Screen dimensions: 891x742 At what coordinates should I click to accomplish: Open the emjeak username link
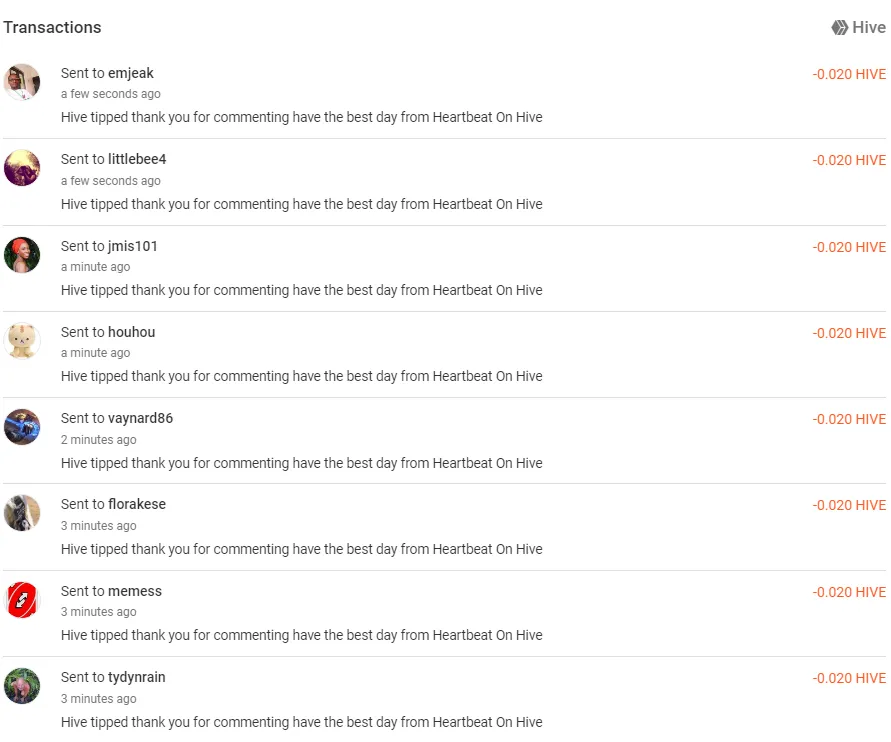(131, 73)
